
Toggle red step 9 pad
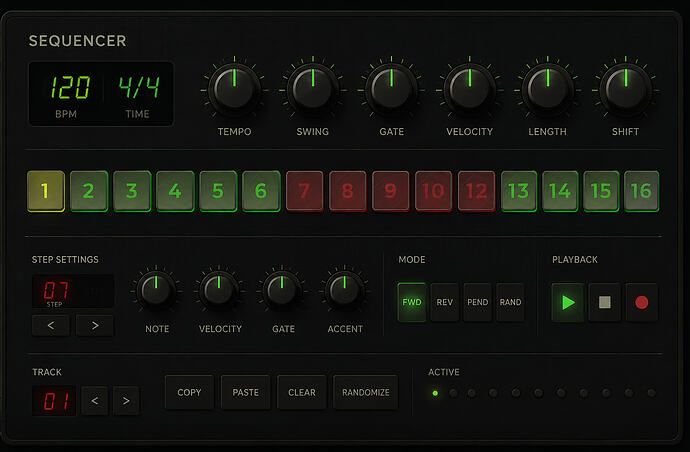click(391, 191)
